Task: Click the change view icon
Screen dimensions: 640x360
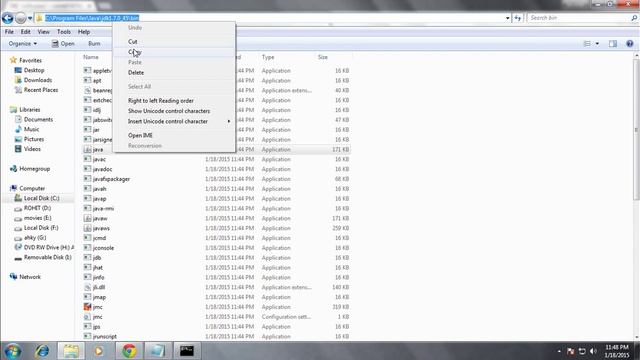Action: click(587, 44)
